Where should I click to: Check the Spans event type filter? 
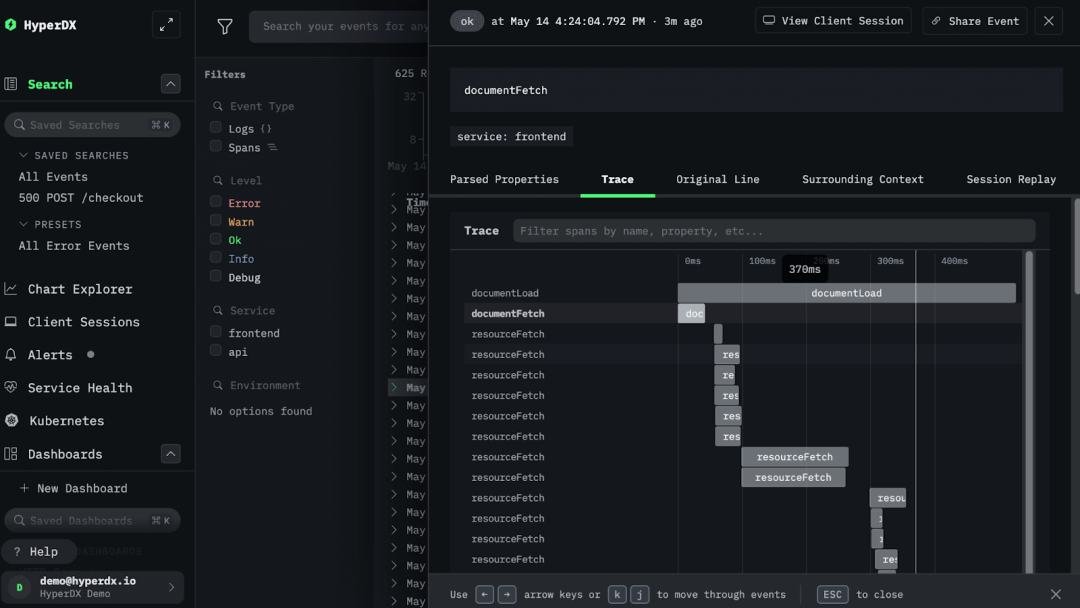tap(216, 147)
